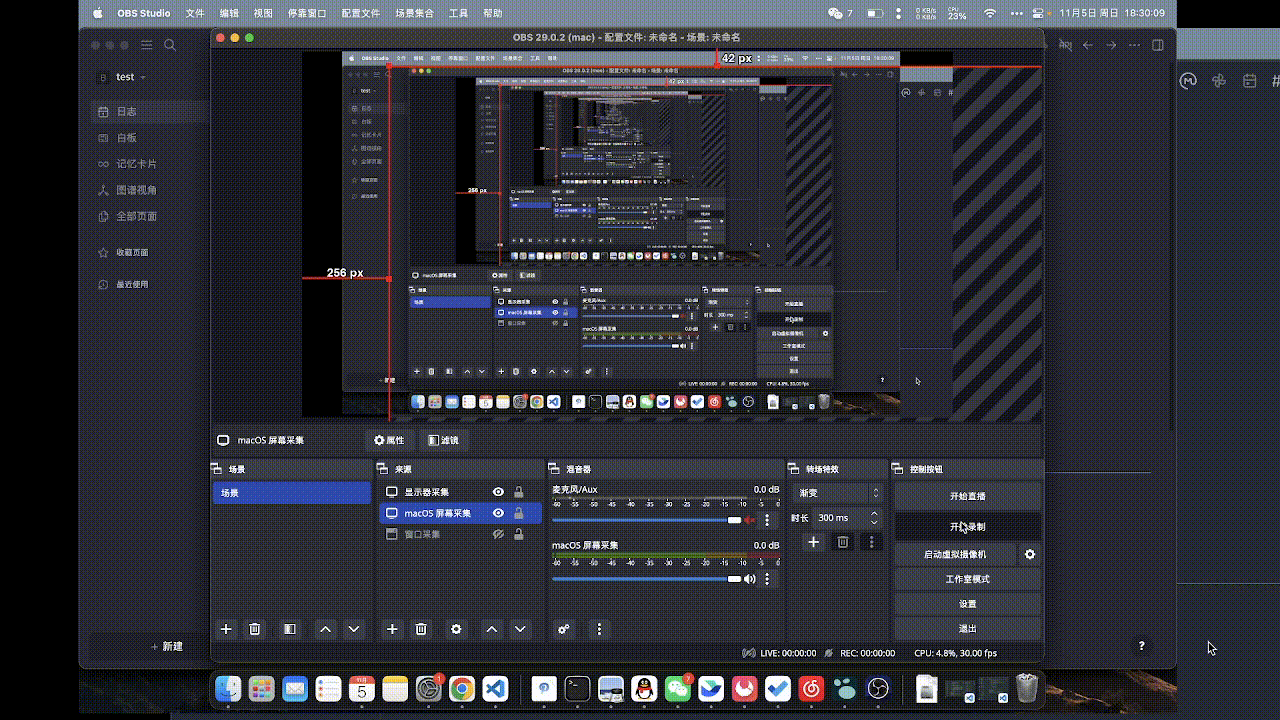Screen dimensions: 1280x720
Task: Unmute the 麦克风/Aux channel
Action: [749, 520]
